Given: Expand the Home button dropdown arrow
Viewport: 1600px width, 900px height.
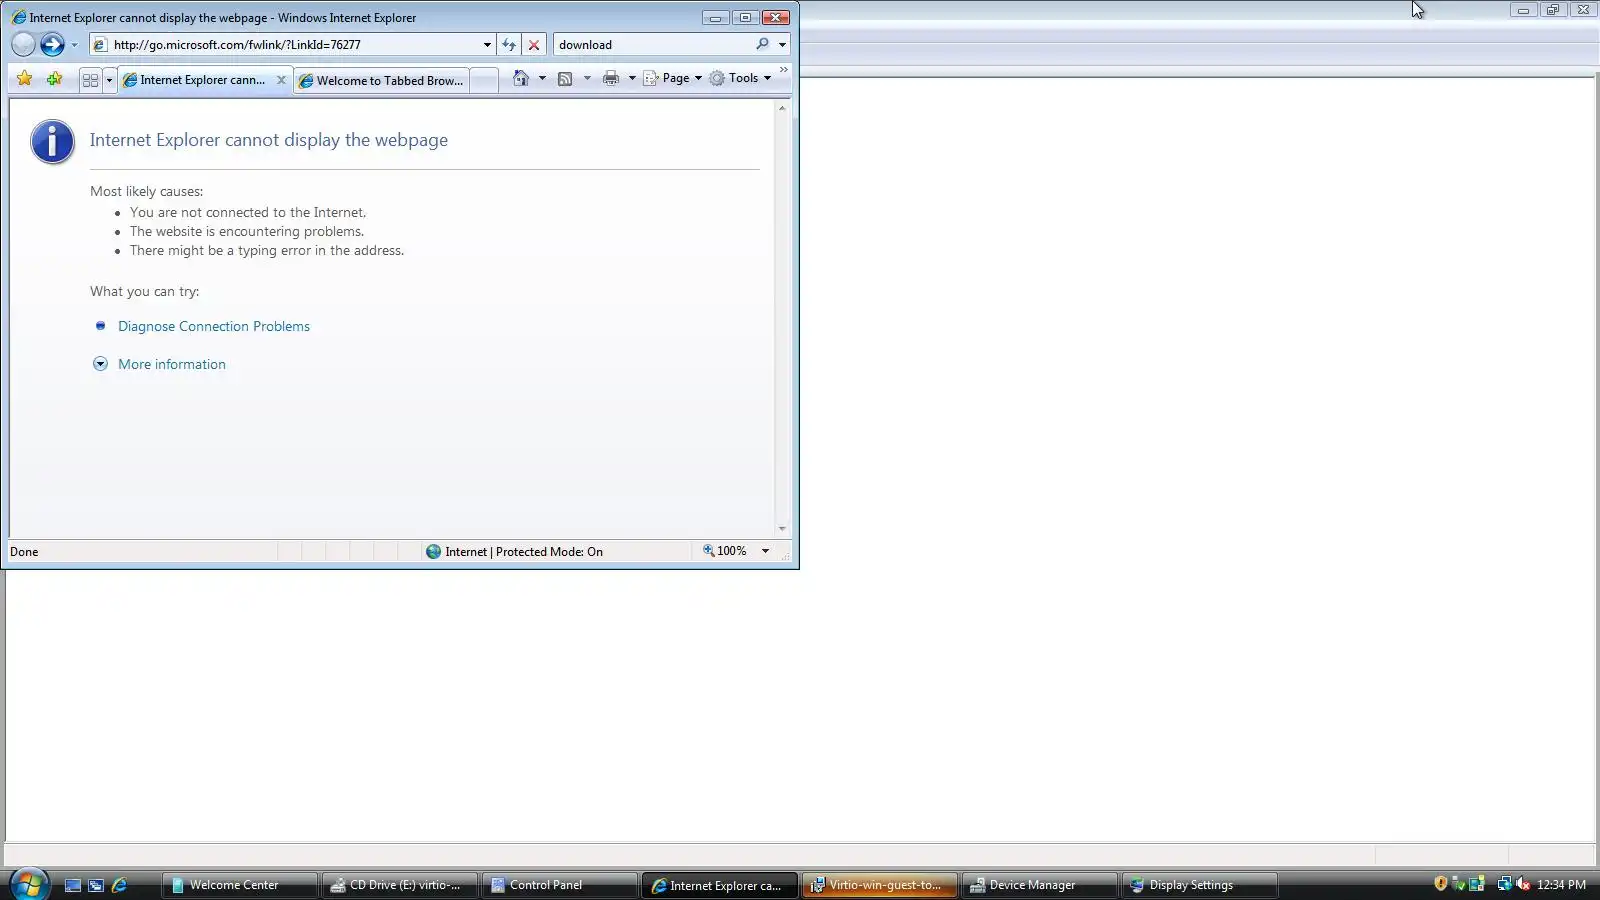Looking at the screenshot, I should (542, 78).
